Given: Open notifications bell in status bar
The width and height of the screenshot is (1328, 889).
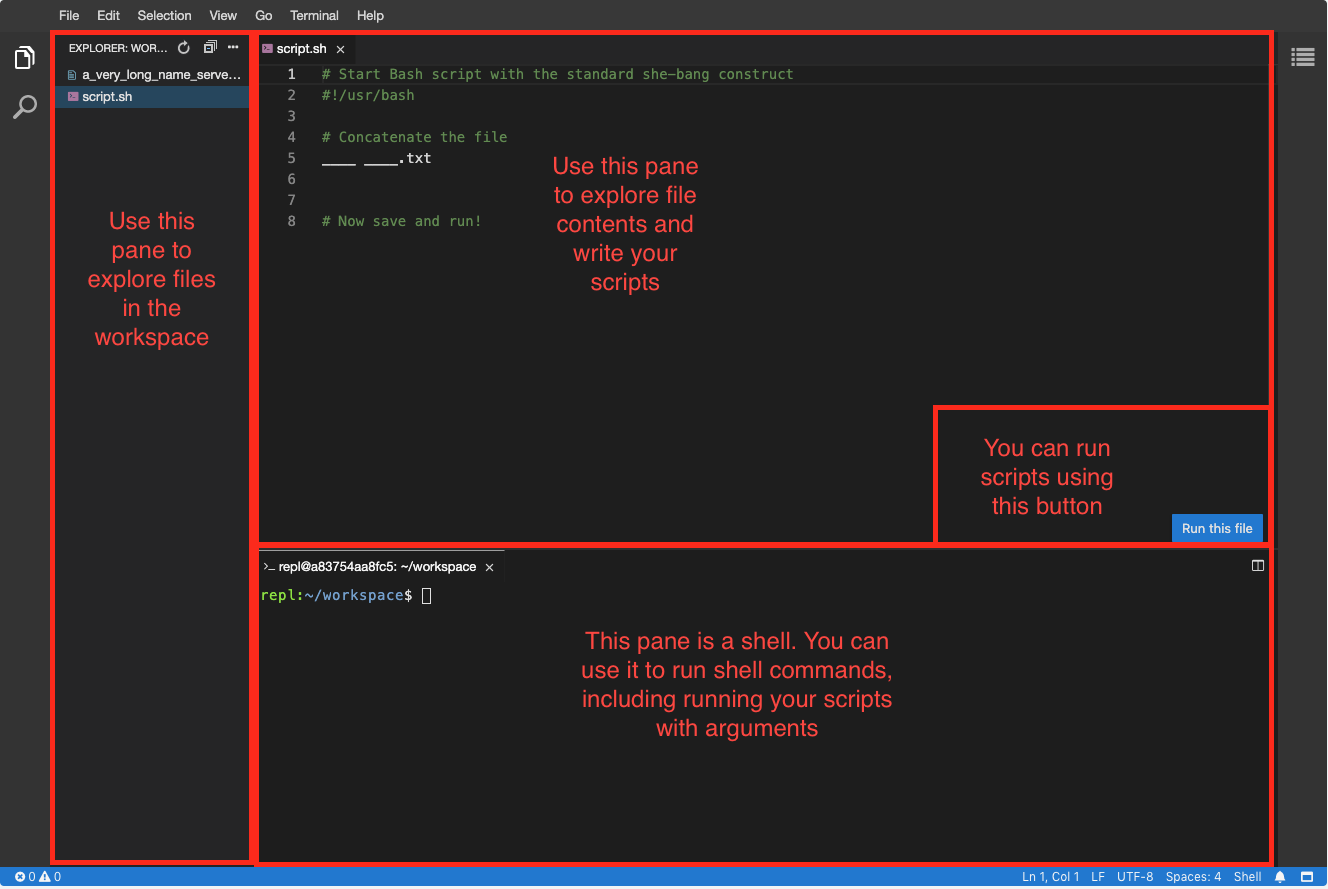Looking at the screenshot, I should click(1280, 877).
